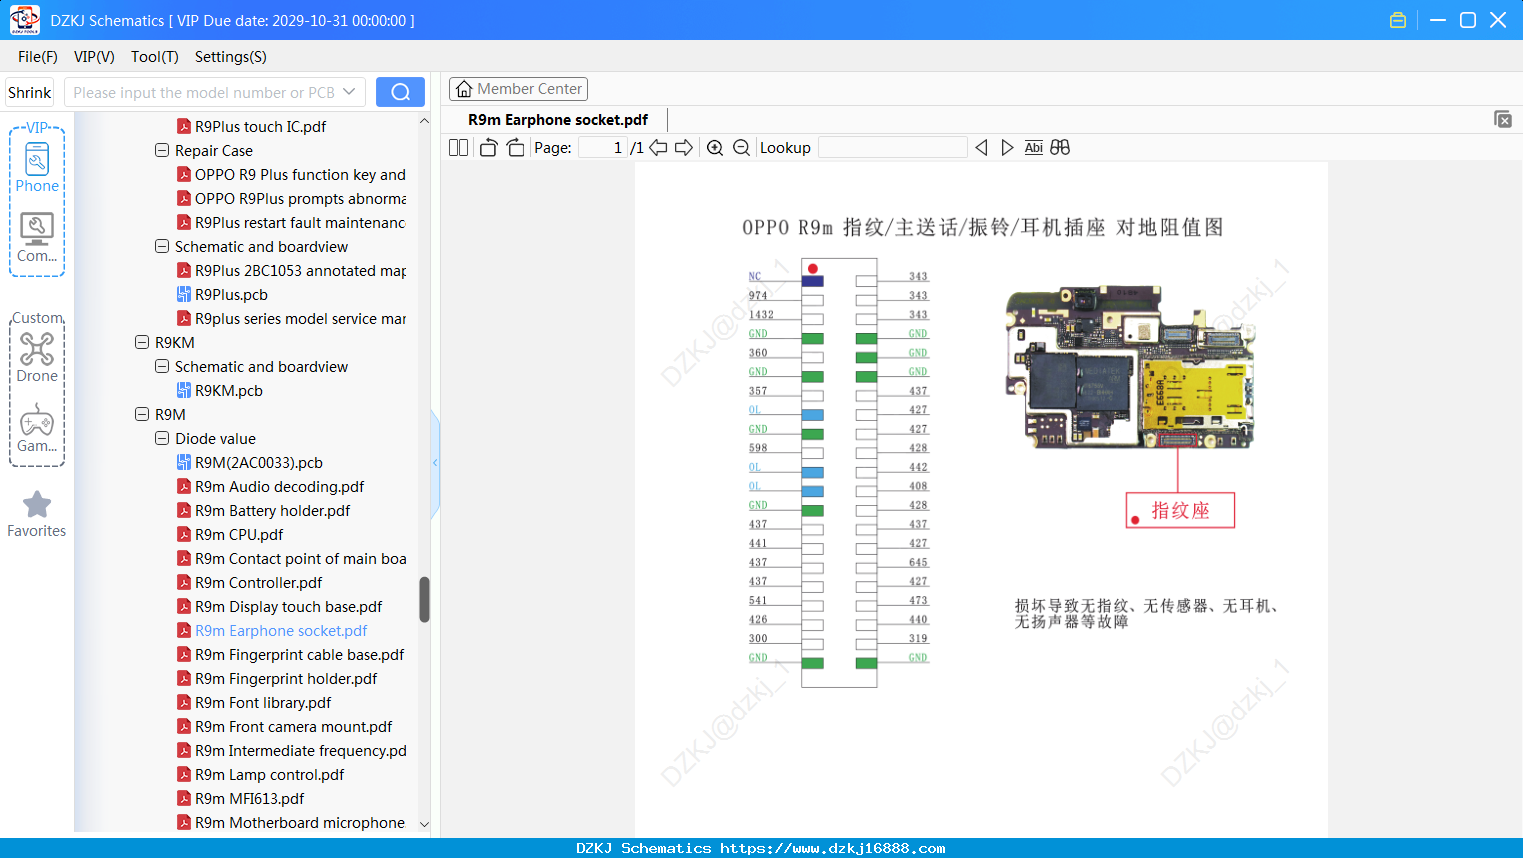Viewport: 1523px width, 858px height.
Task: Open R9m Front camera mount.pdf
Action: 293,727
